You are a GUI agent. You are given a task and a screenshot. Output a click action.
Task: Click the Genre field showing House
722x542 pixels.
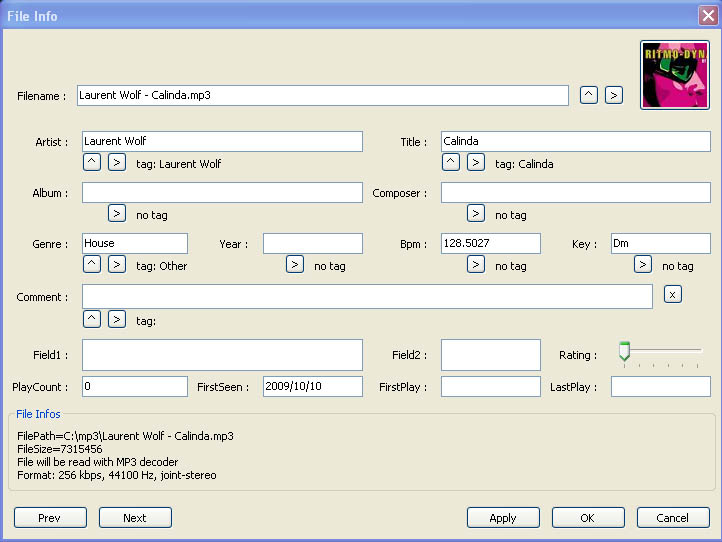[x=135, y=243]
